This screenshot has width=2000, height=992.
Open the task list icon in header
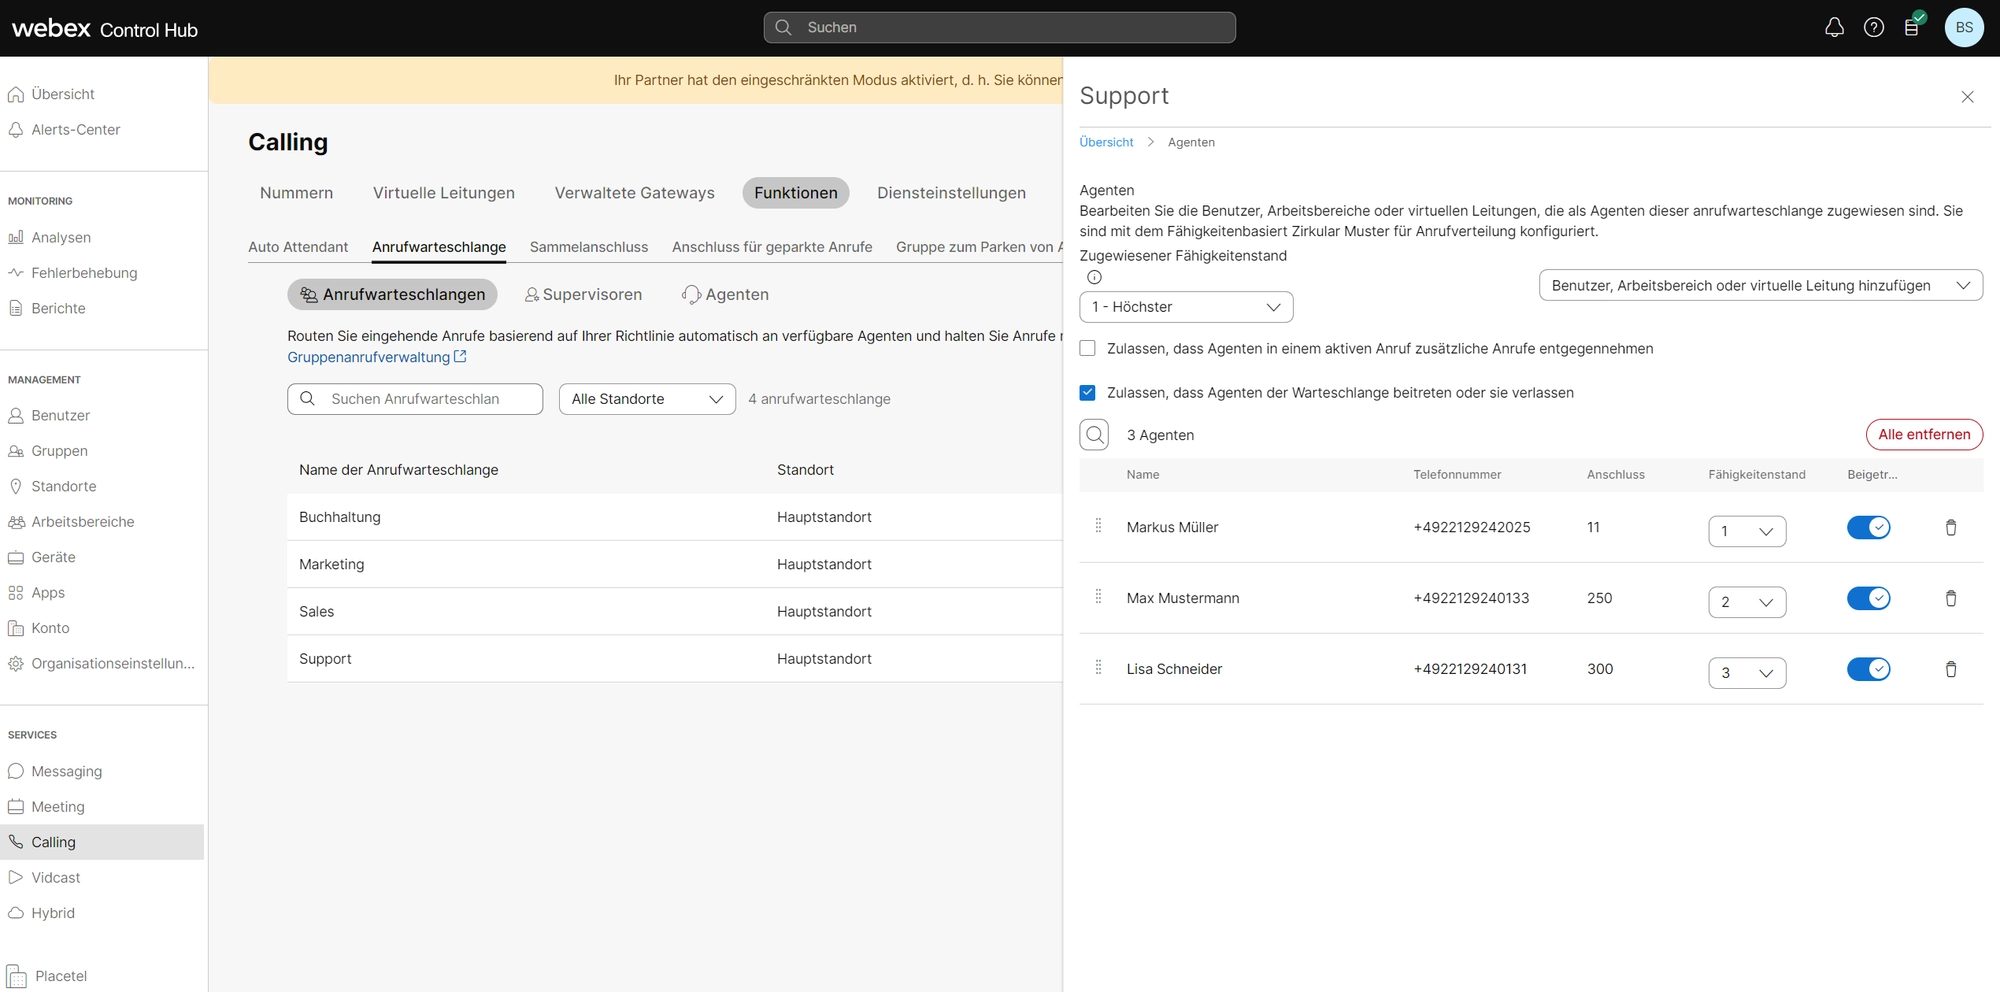1912,28
